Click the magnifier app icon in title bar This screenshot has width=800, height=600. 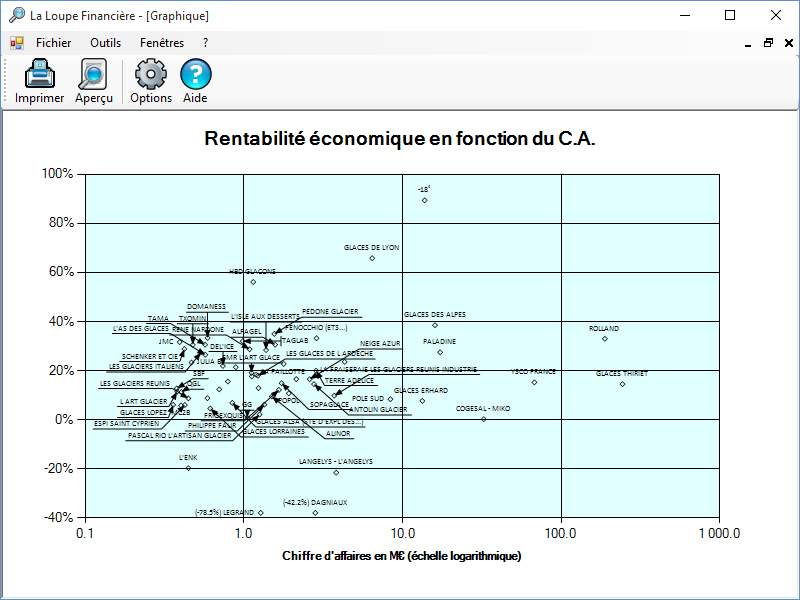click(x=16, y=15)
